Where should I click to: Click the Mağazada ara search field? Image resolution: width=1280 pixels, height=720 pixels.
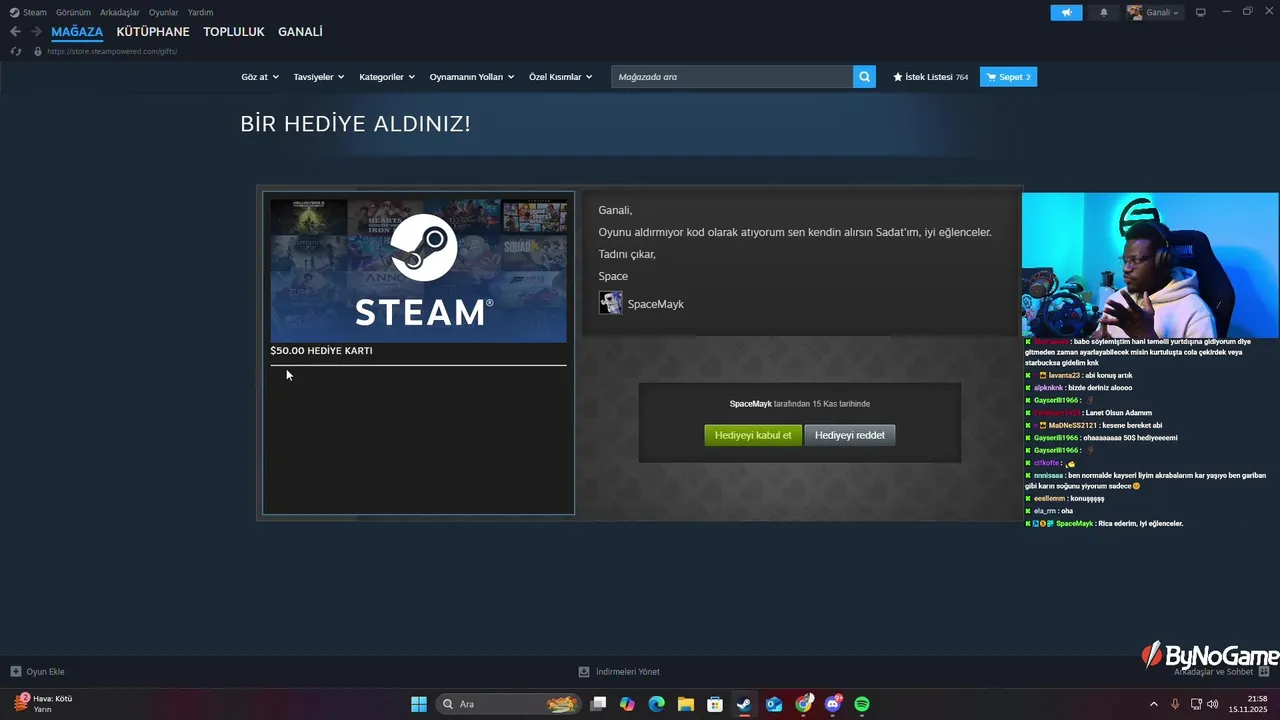pos(732,77)
